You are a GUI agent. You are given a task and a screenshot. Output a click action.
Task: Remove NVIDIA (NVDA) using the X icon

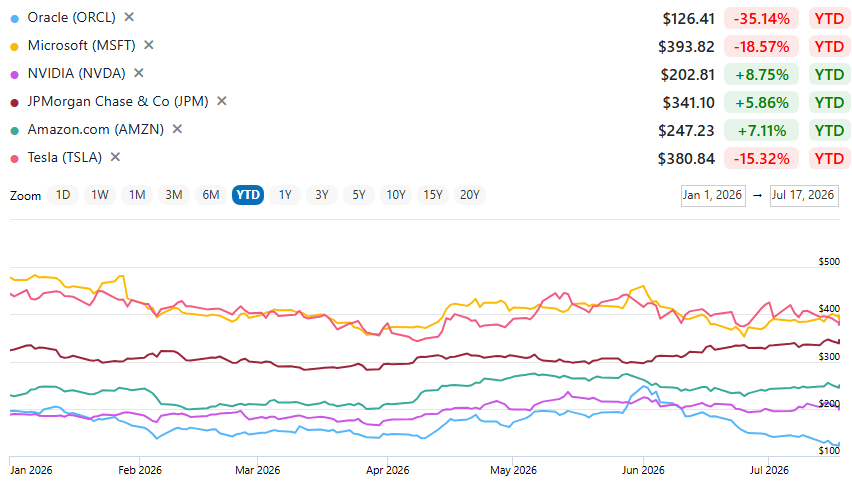[x=139, y=73]
